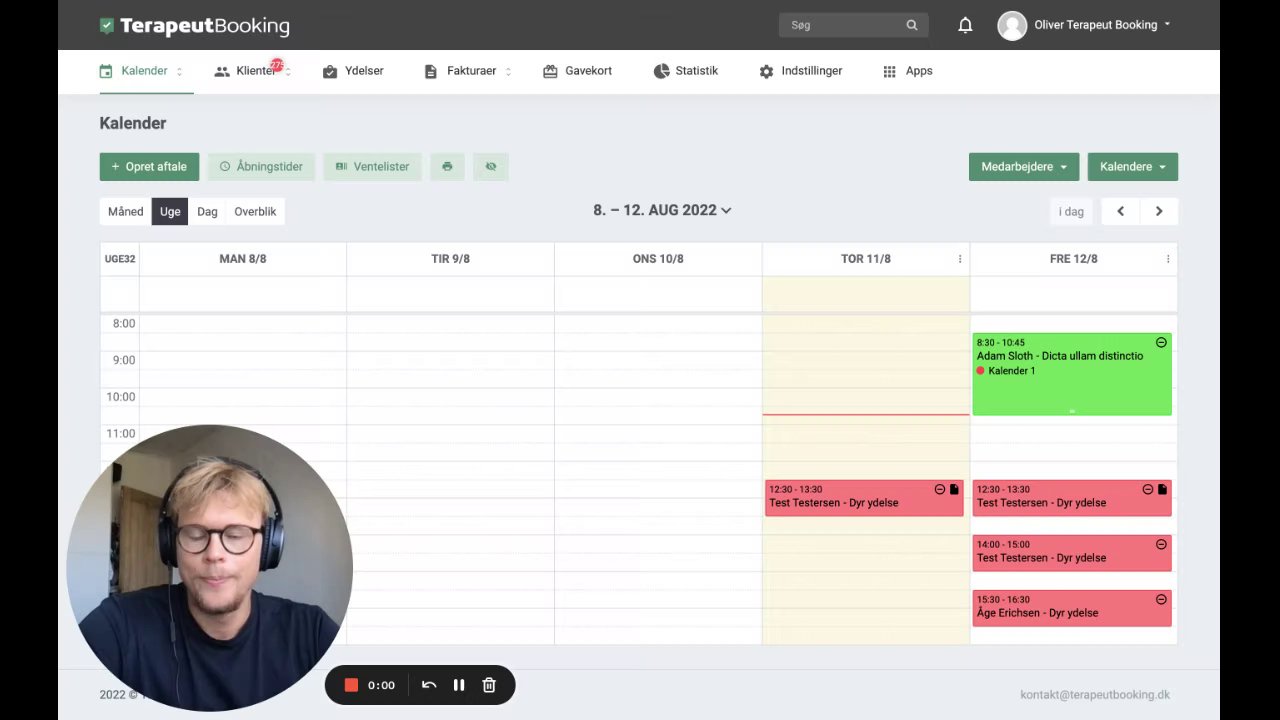Click document icon on Thursday 12:30 appointment
The image size is (1280, 720).
click(x=954, y=489)
